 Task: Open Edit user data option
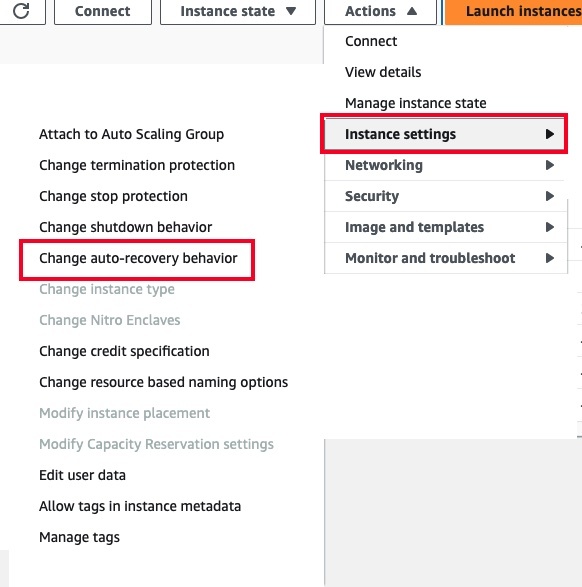click(82, 475)
